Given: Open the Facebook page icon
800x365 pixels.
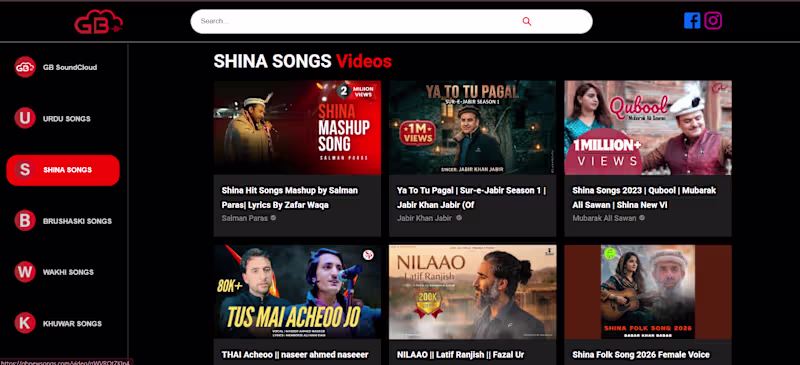Looking at the screenshot, I should [x=692, y=20].
